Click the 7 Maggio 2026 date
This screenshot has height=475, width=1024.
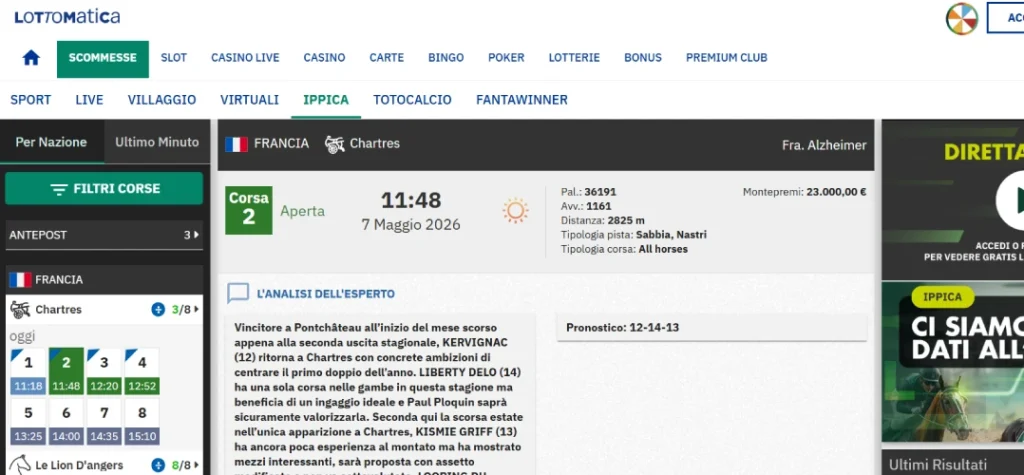coord(411,225)
